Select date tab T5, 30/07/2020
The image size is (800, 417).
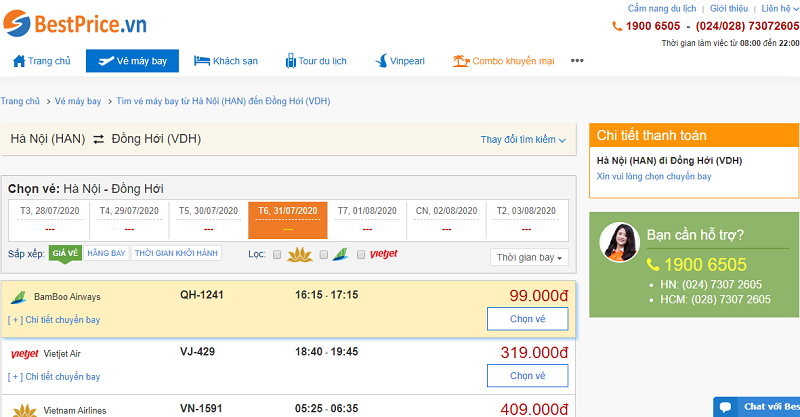point(208,220)
